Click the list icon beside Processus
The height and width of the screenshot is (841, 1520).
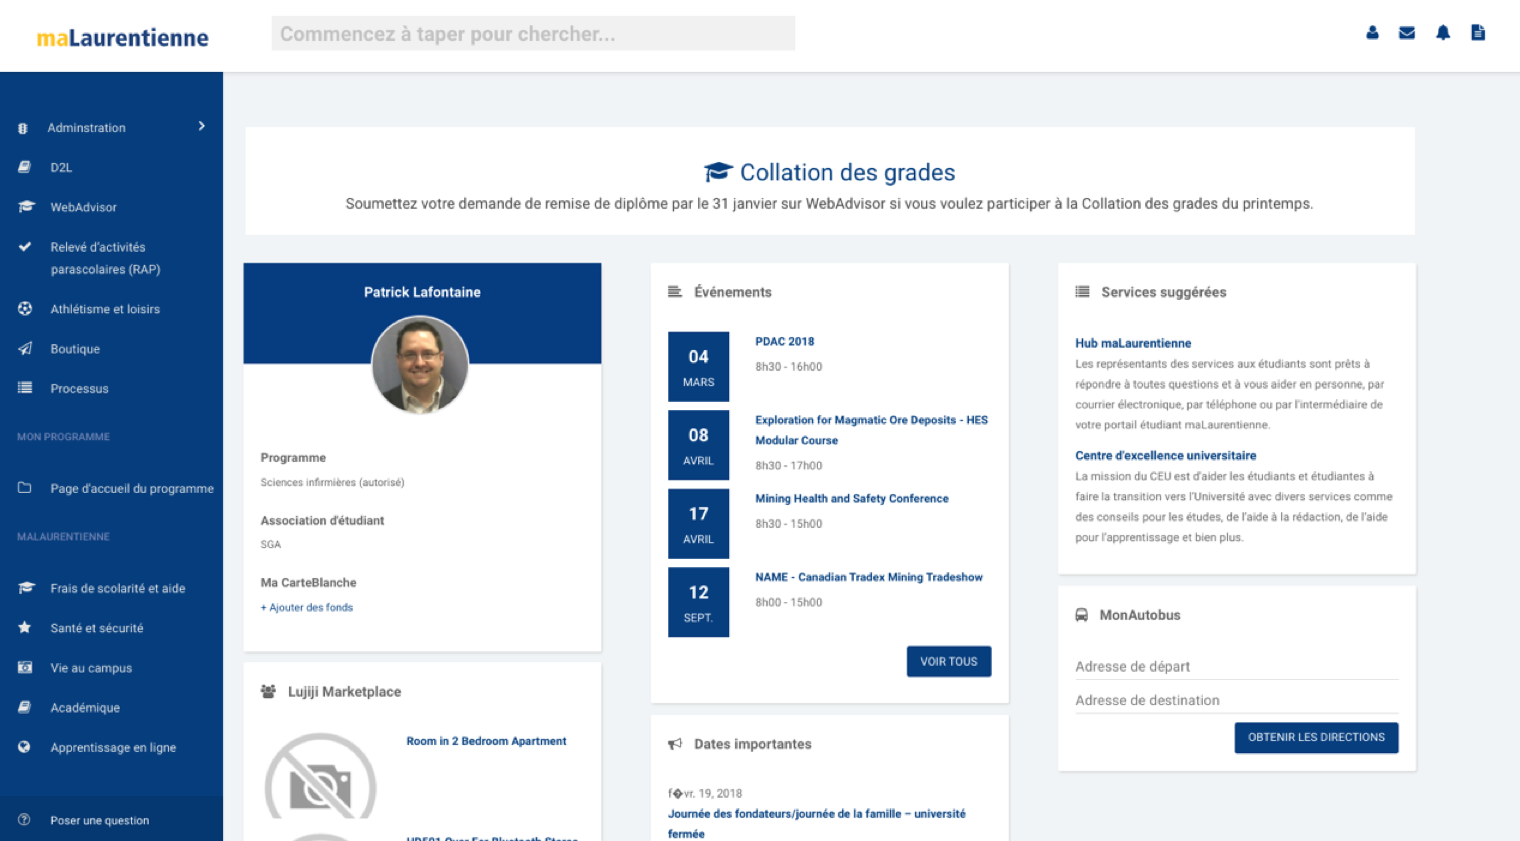tap(25, 388)
